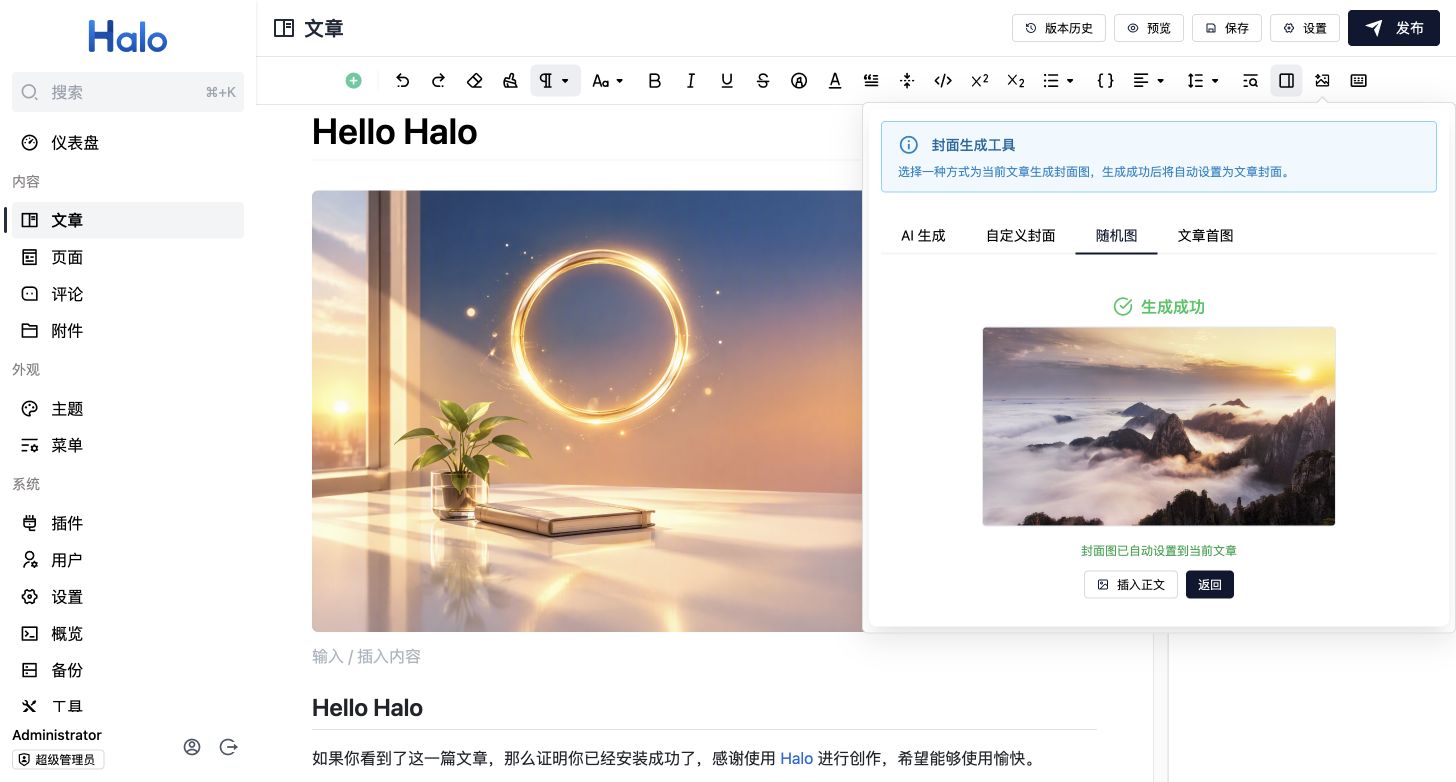The height and width of the screenshot is (782, 1456).
Task: Toggle bold formatting
Action: (x=655, y=81)
